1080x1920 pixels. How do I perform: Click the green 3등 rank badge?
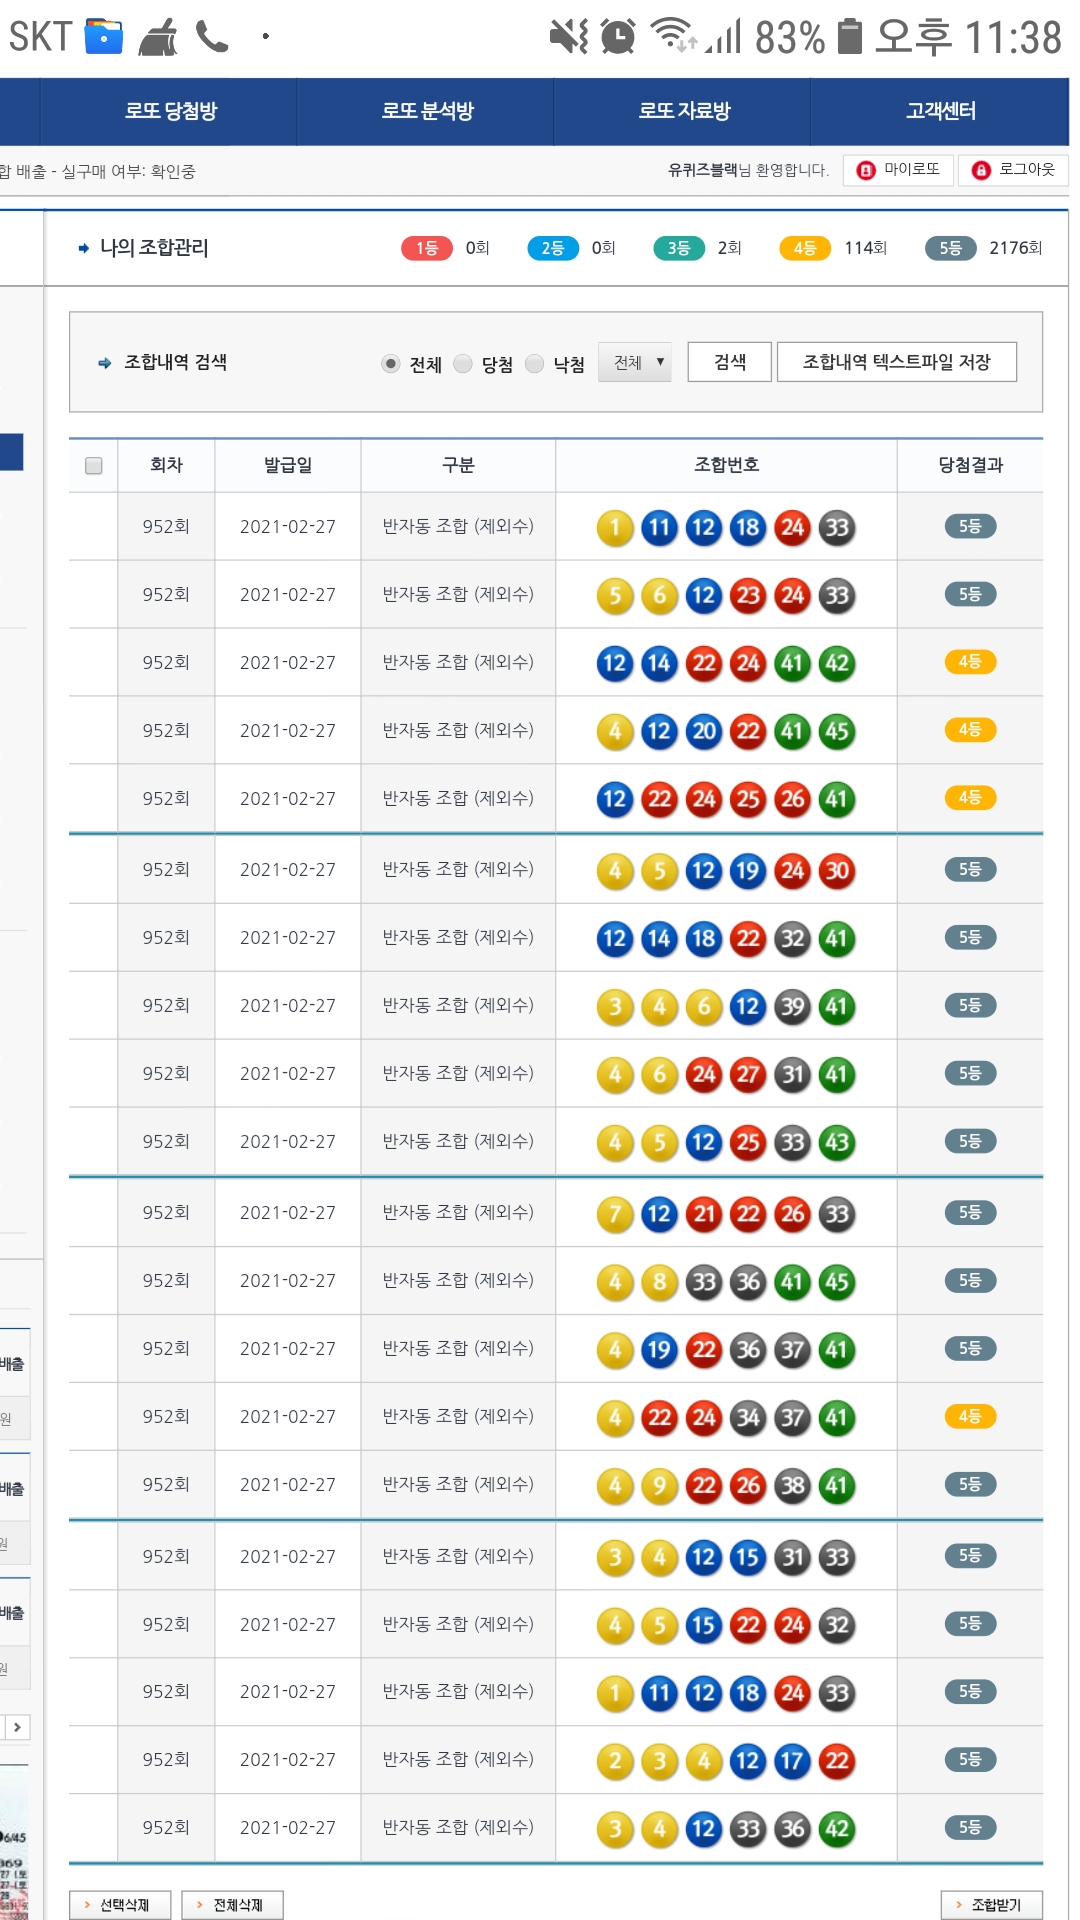coord(679,248)
